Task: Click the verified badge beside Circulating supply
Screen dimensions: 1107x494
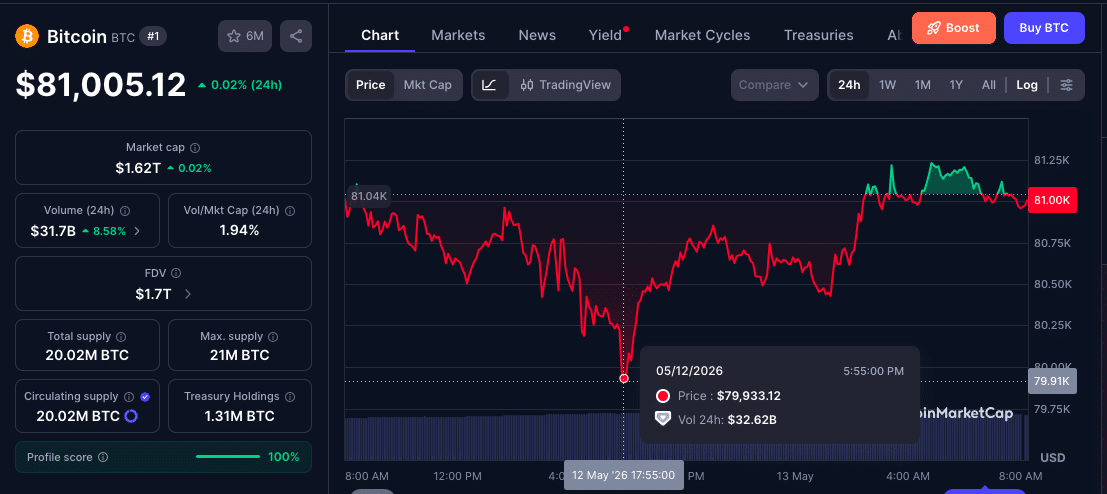Action: pyautogui.click(x=145, y=397)
